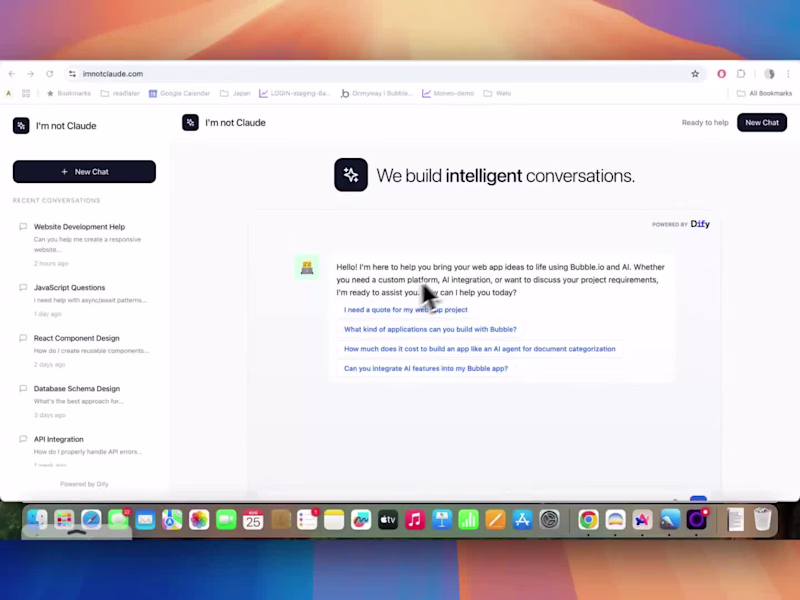Open the Moneo-demo bookmark
The width and height of the screenshot is (800, 600).
448,93
